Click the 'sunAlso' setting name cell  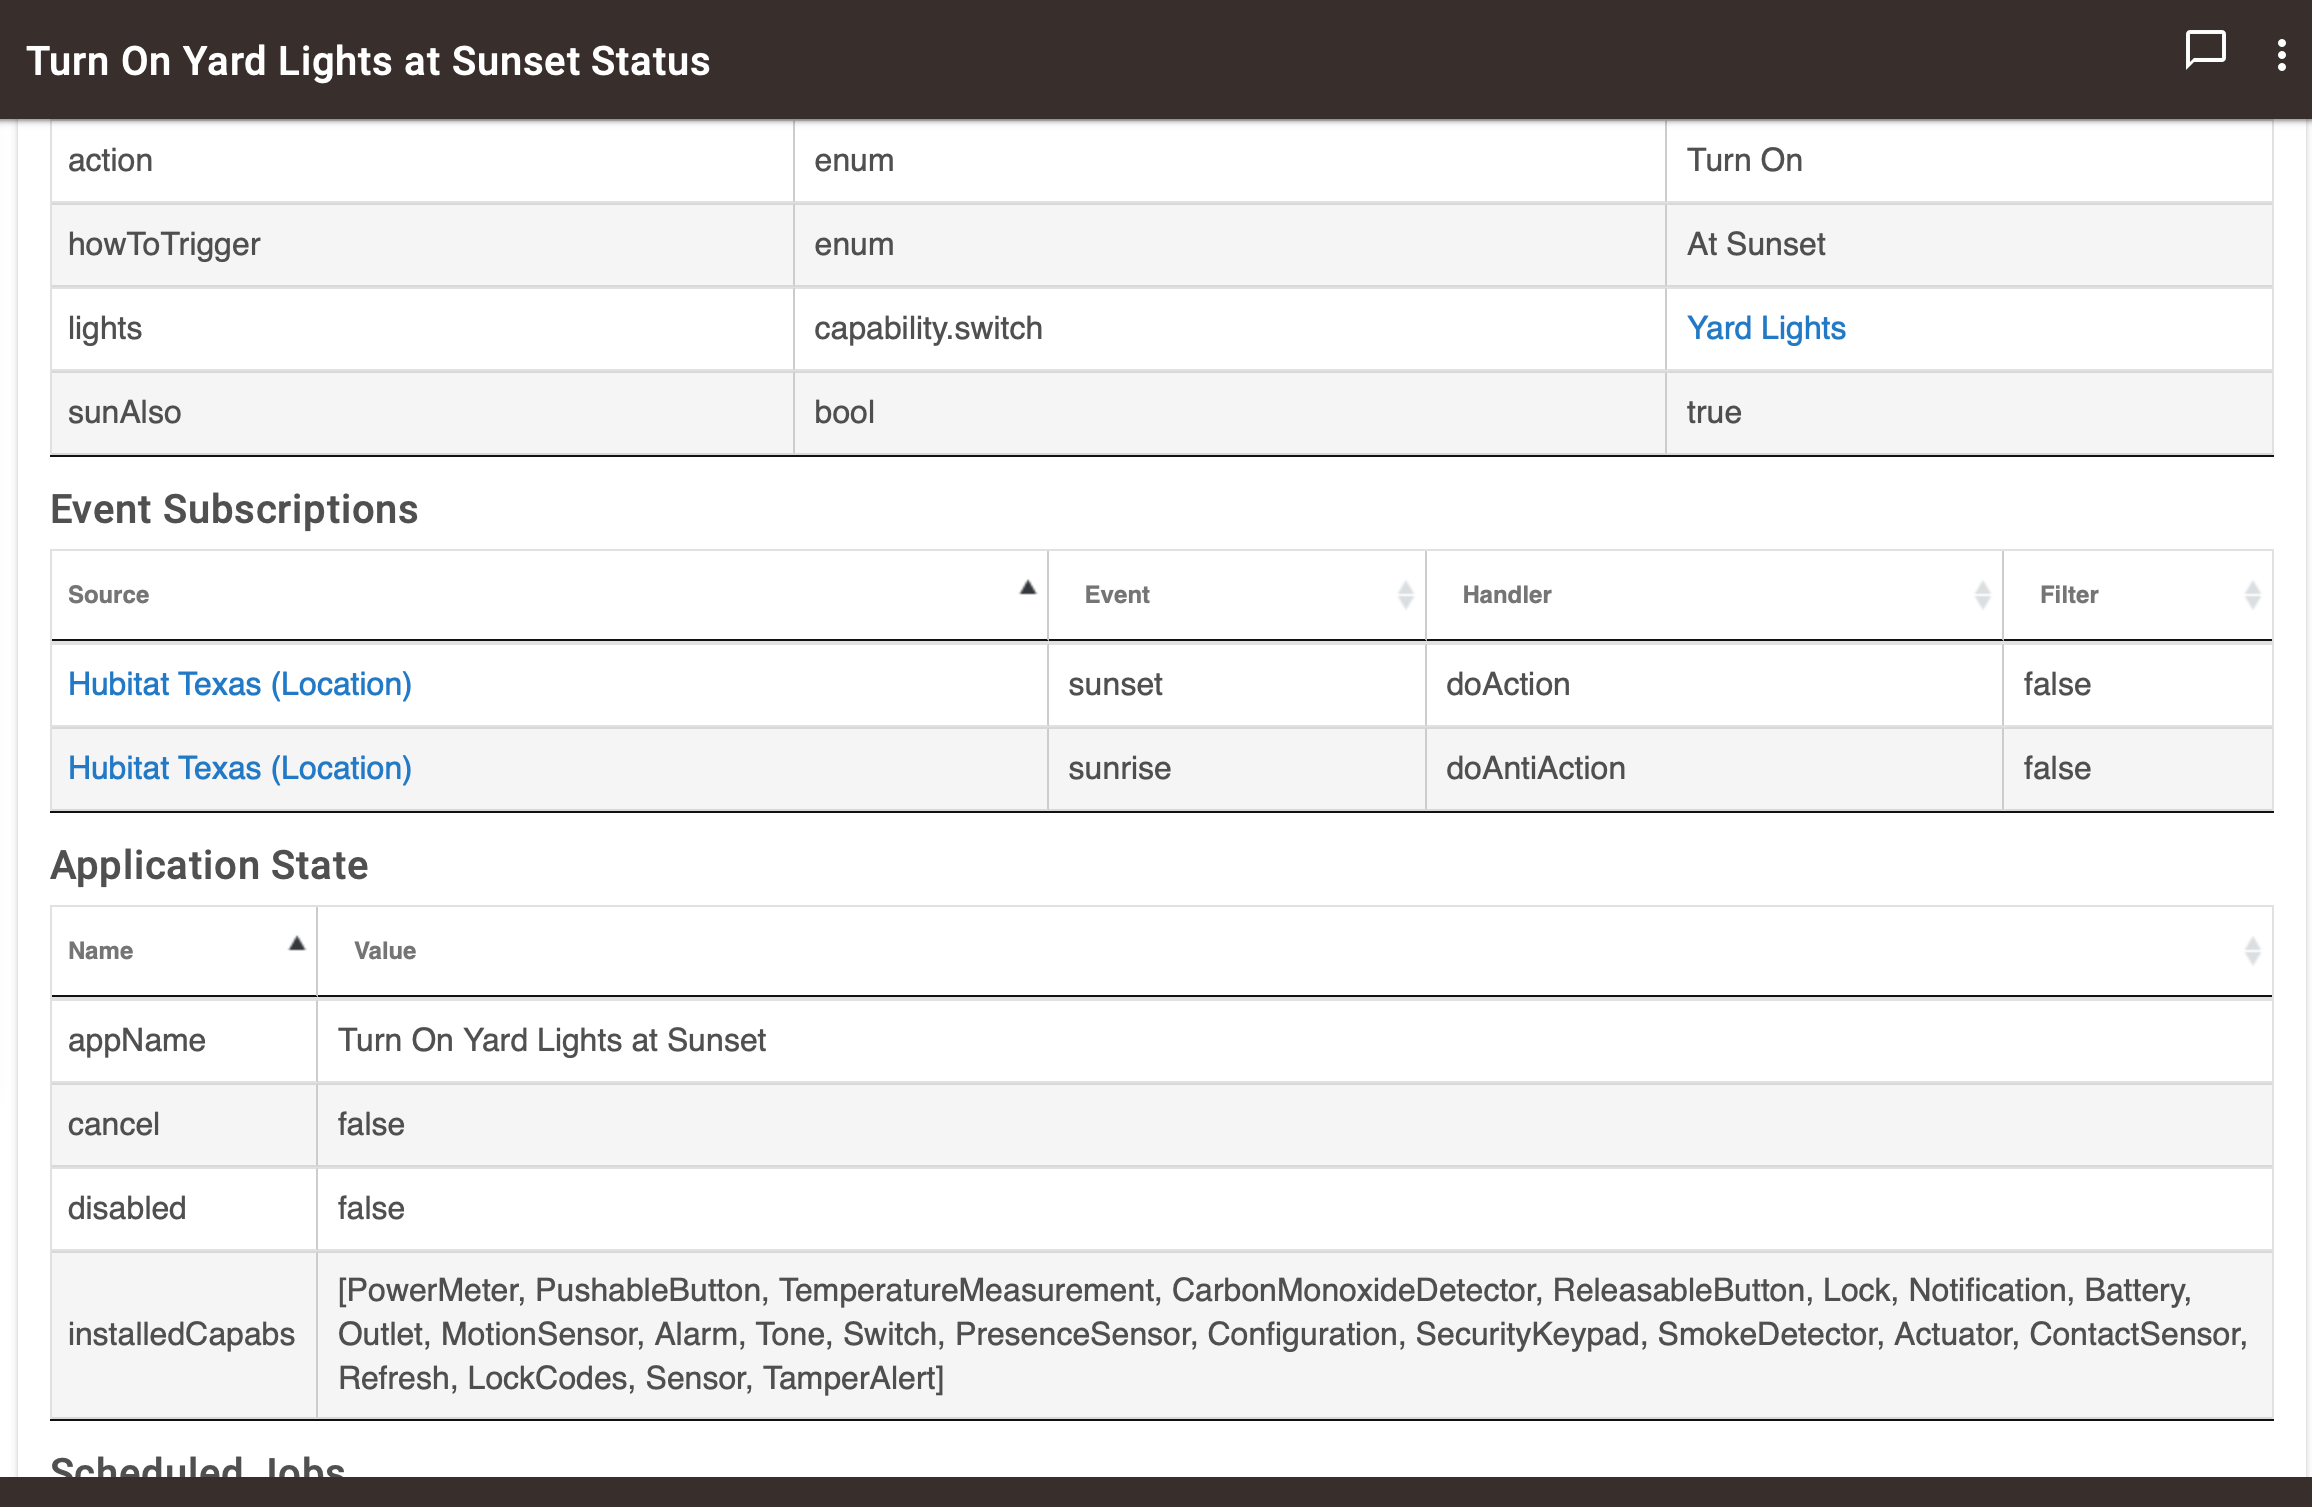coord(423,412)
